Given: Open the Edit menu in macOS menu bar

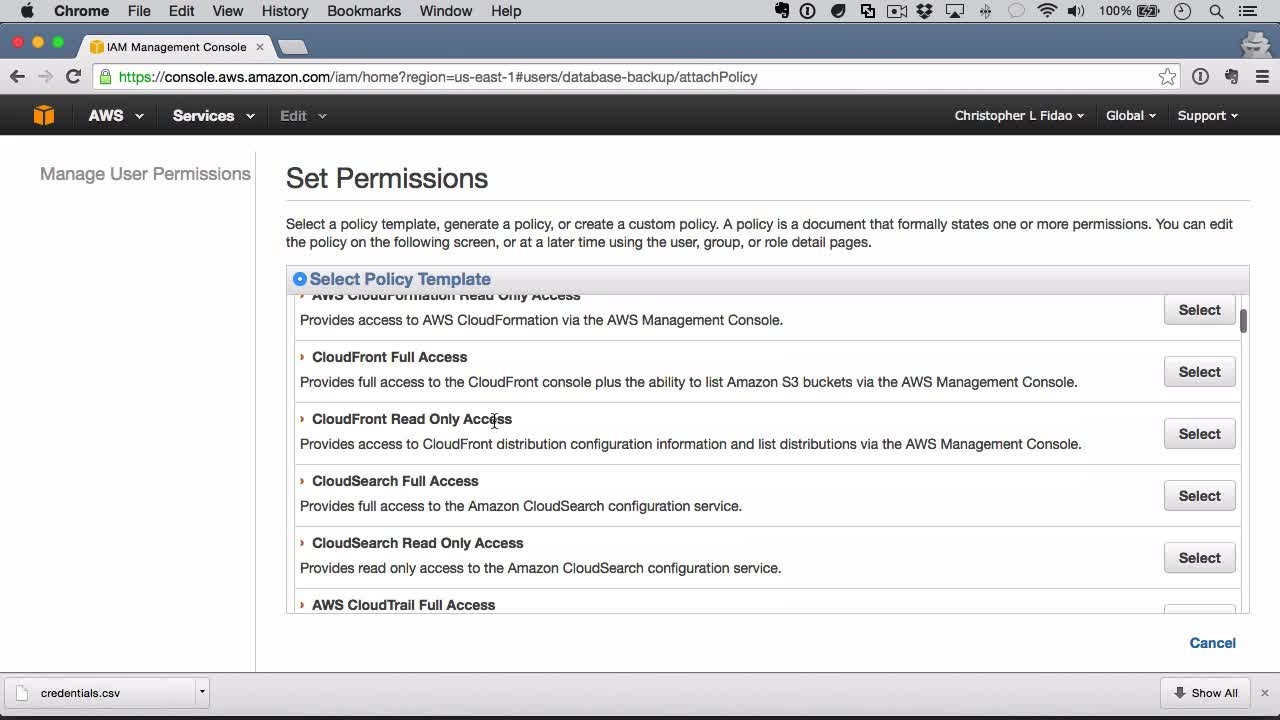Looking at the screenshot, I should click(x=181, y=11).
